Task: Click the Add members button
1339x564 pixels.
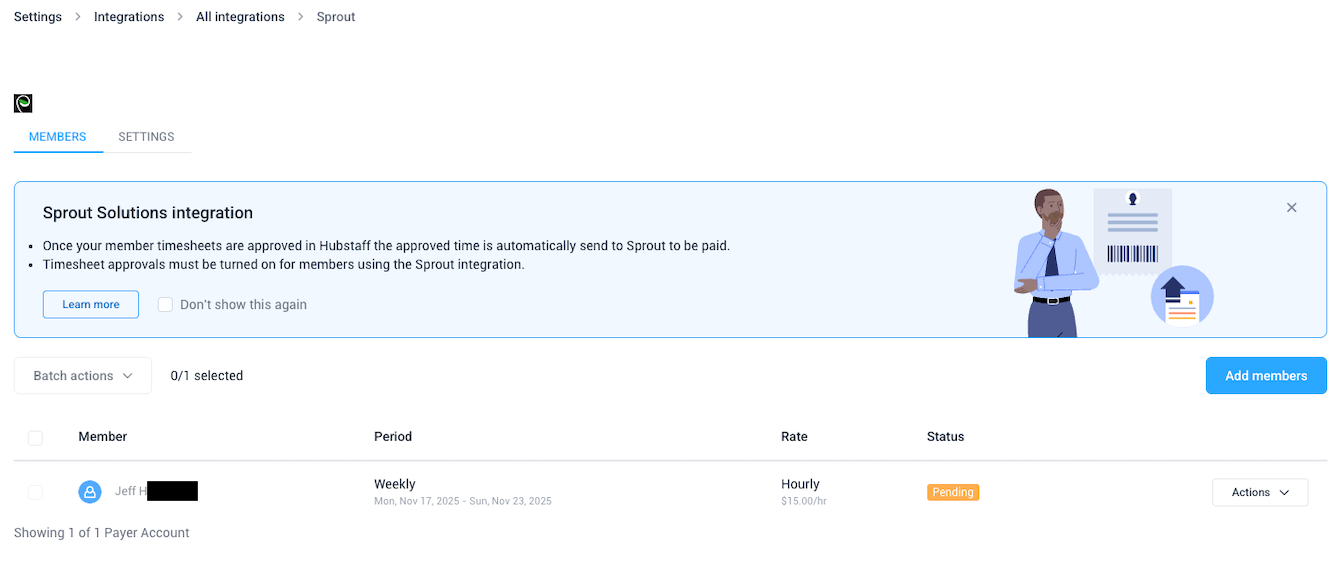Action: (1265, 376)
